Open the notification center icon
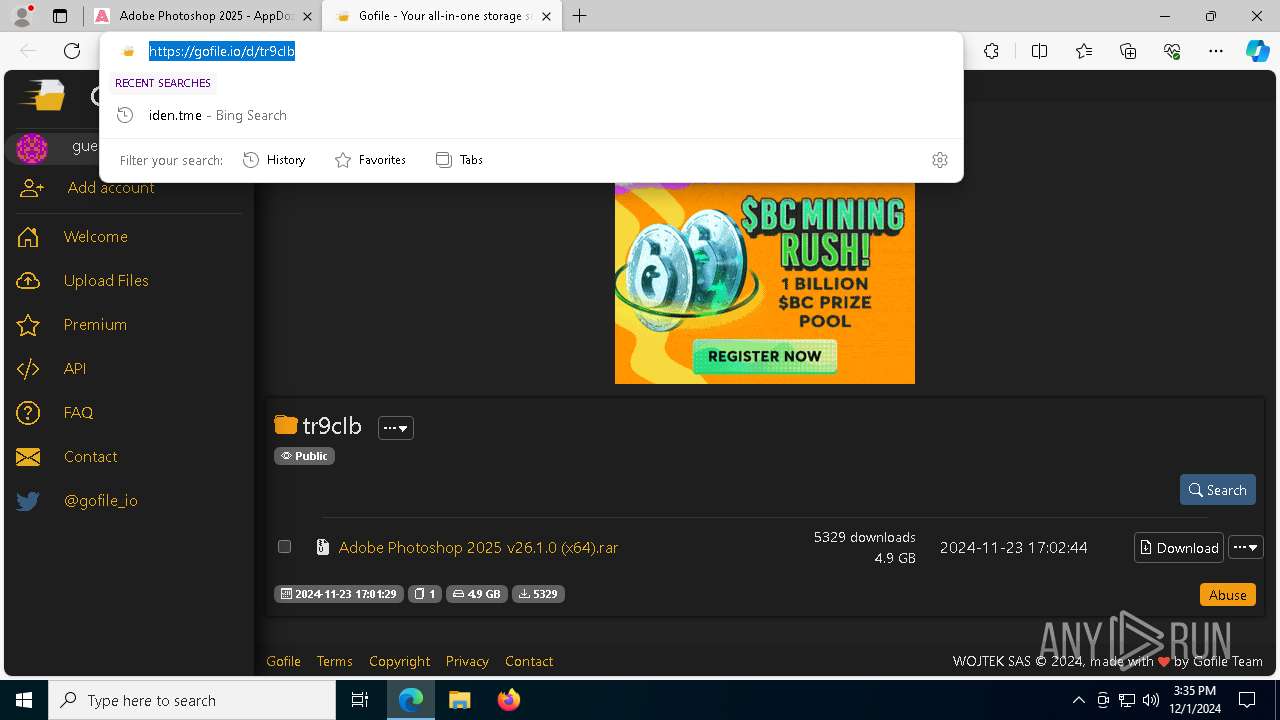Screen dimensions: 1280x720 pos(1247,700)
